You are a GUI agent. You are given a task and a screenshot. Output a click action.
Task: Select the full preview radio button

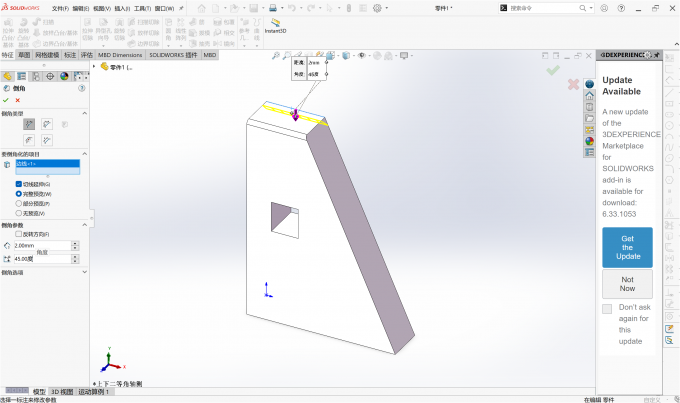click(19, 194)
